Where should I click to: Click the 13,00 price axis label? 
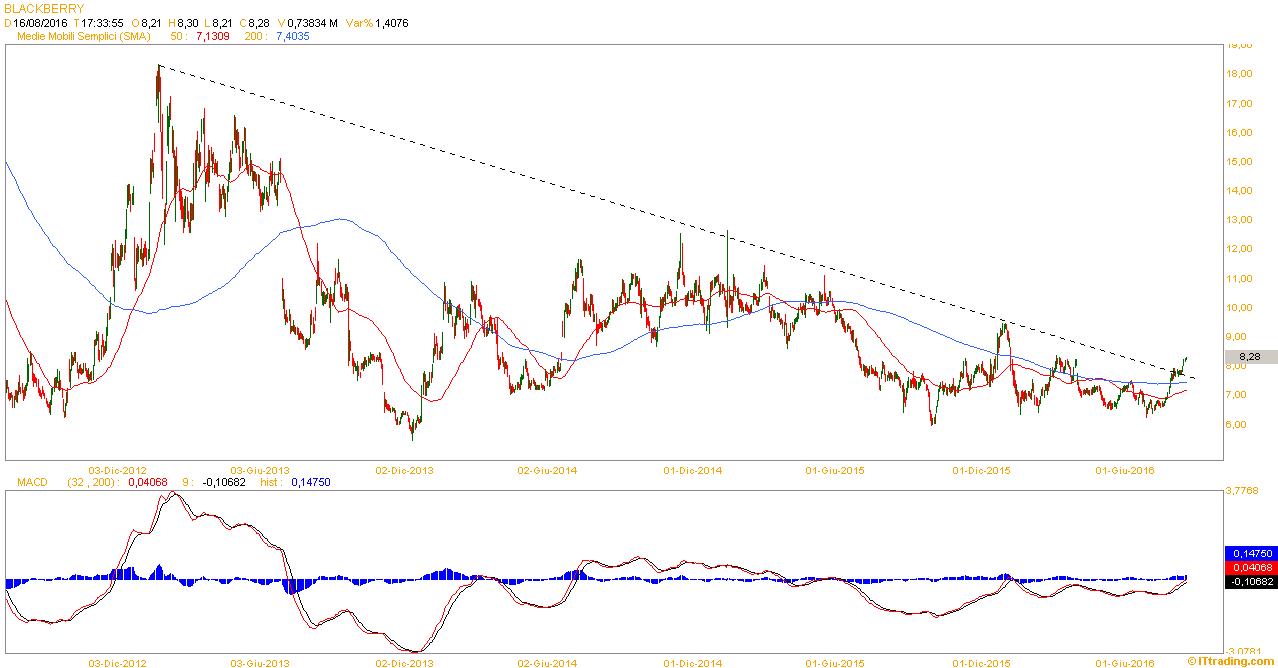[1242, 220]
